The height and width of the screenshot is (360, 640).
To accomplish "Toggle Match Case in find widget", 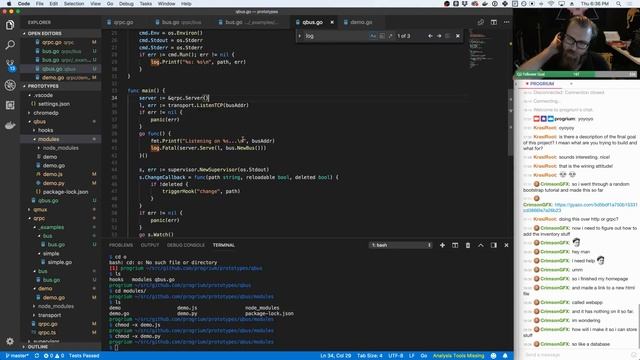I will pyautogui.click(x=373, y=36).
